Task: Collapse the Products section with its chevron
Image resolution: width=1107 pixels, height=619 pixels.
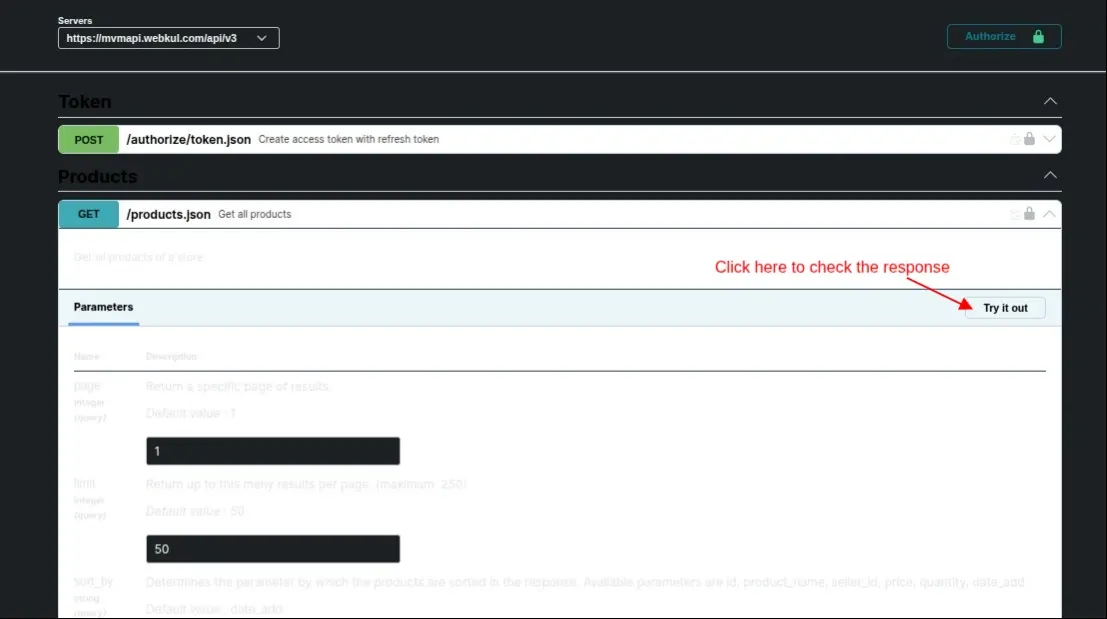Action: pyautogui.click(x=1050, y=175)
